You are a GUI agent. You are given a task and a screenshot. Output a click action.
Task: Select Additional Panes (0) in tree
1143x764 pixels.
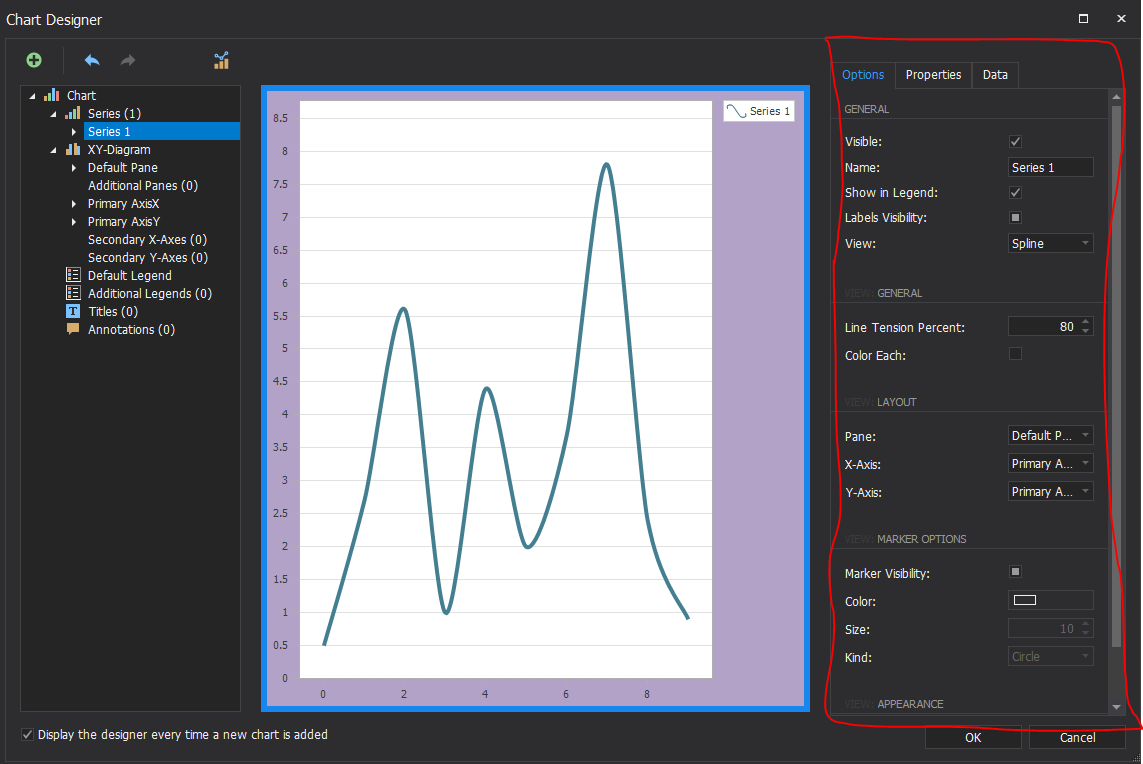143,186
